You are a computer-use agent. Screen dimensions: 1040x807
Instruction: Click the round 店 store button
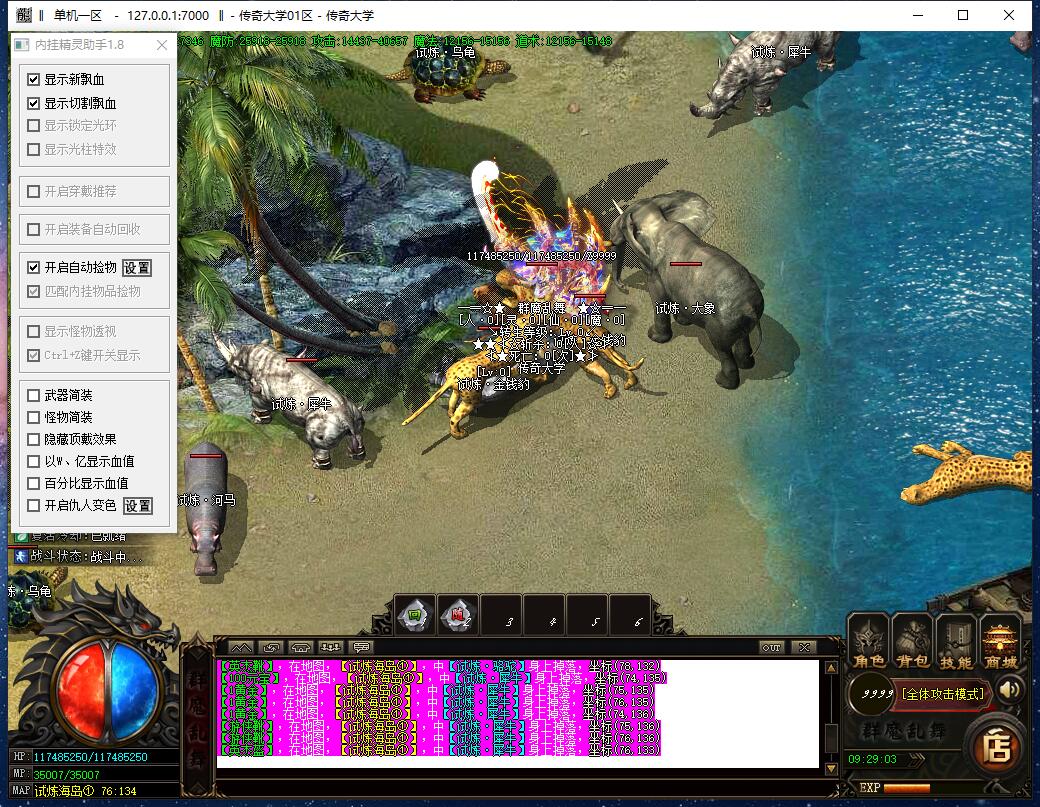pyautogui.click(x=996, y=747)
